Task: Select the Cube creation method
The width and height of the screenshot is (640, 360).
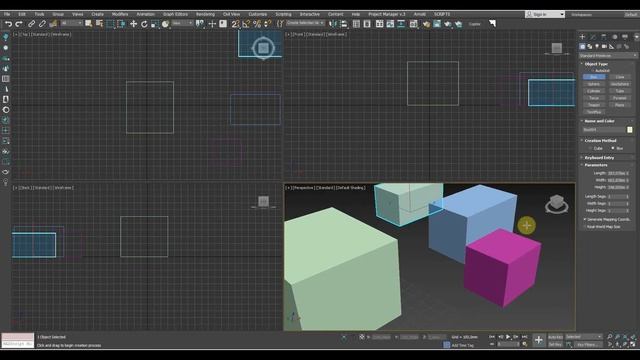Action: (590, 148)
